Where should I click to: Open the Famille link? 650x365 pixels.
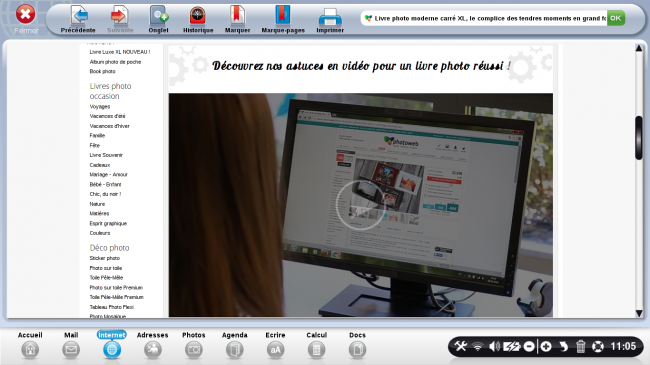(x=97, y=136)
